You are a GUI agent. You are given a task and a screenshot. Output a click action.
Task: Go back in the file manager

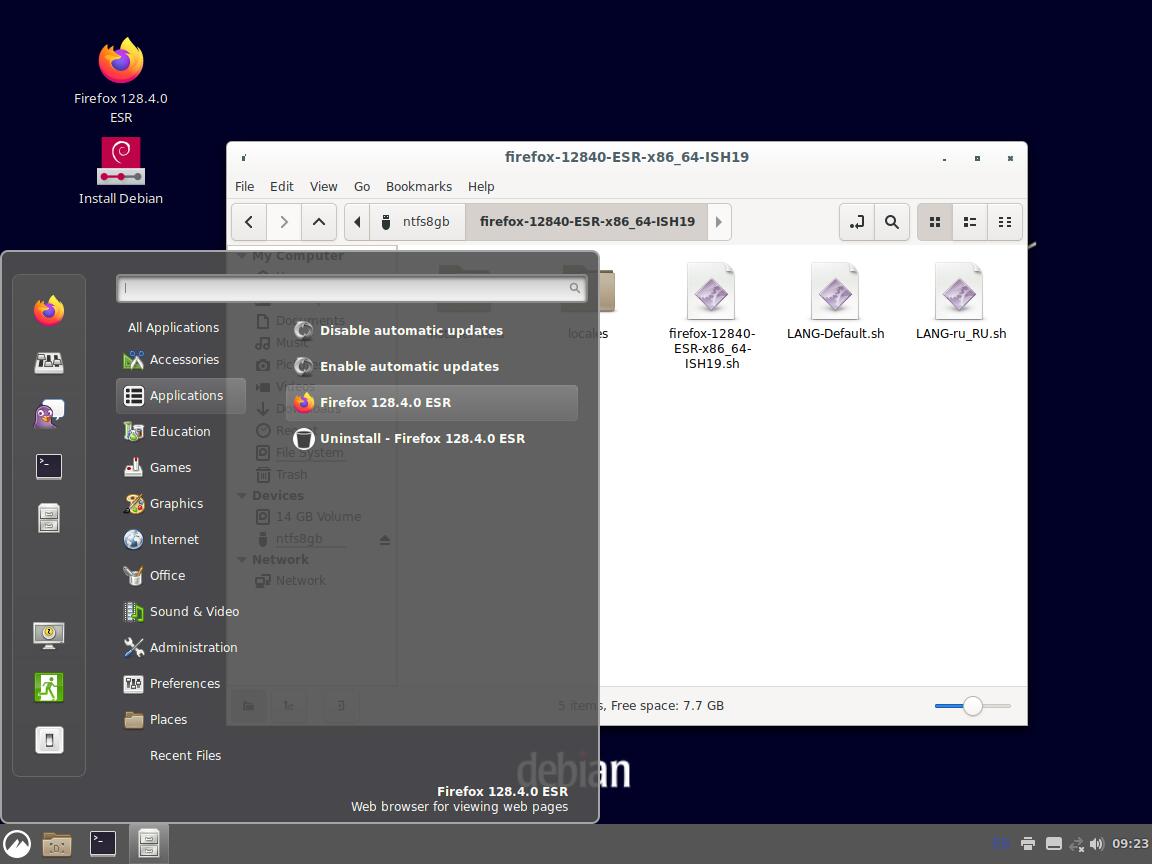tap(249, 222)
